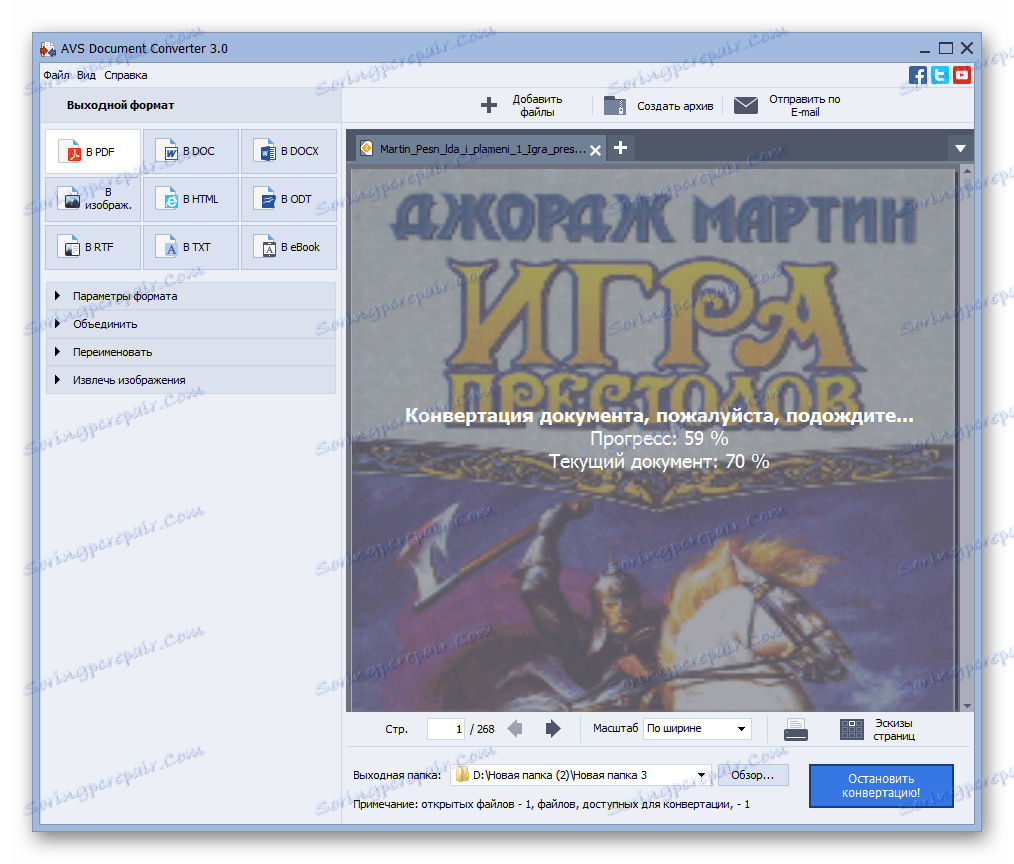
Task: Click Остановить конвертацию button
Action: (x=881, y=786)
